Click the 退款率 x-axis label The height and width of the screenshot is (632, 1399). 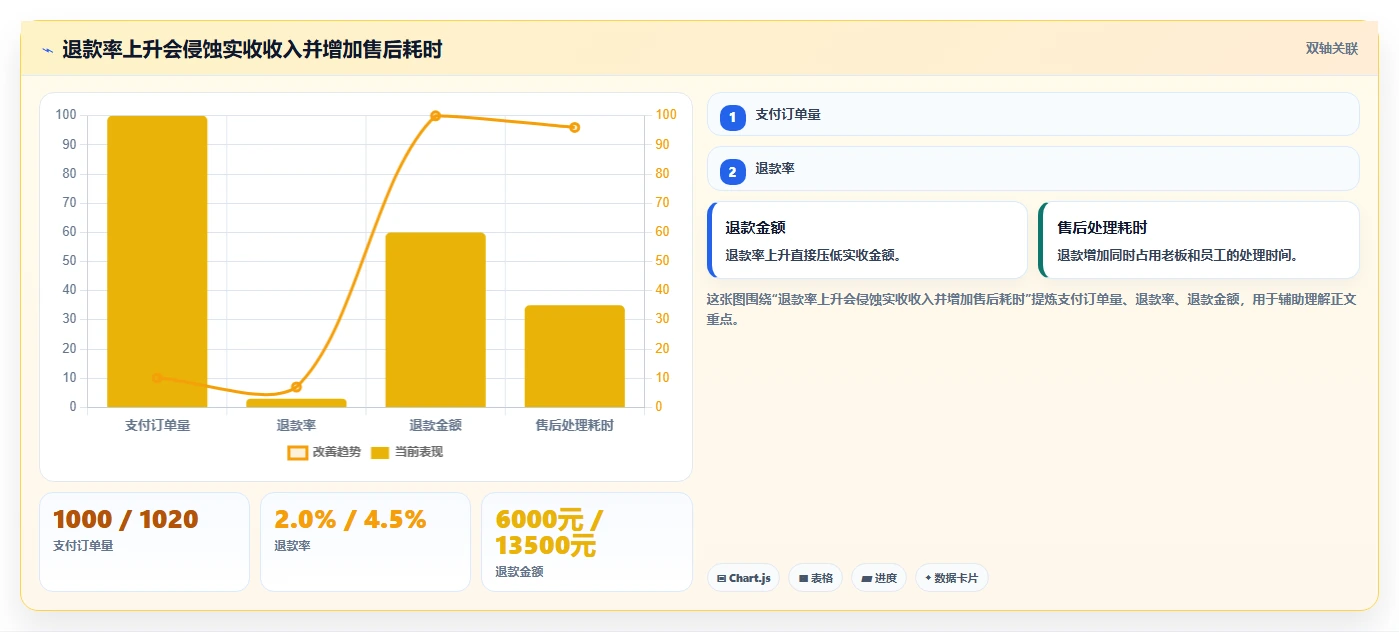coord(296,425)
